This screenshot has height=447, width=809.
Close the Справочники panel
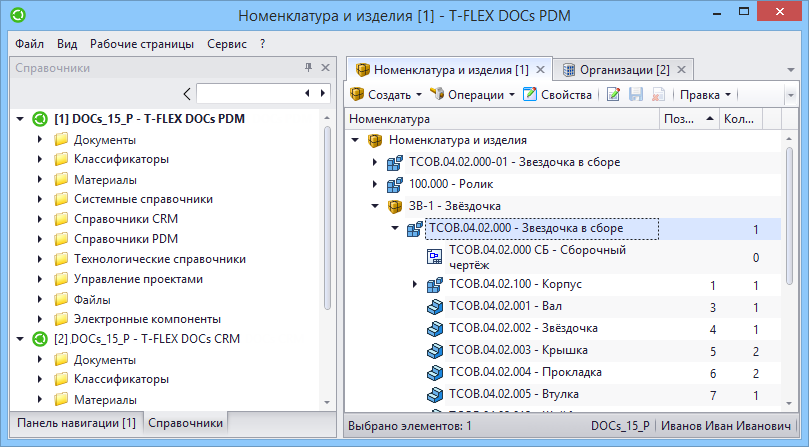[326, 68]
